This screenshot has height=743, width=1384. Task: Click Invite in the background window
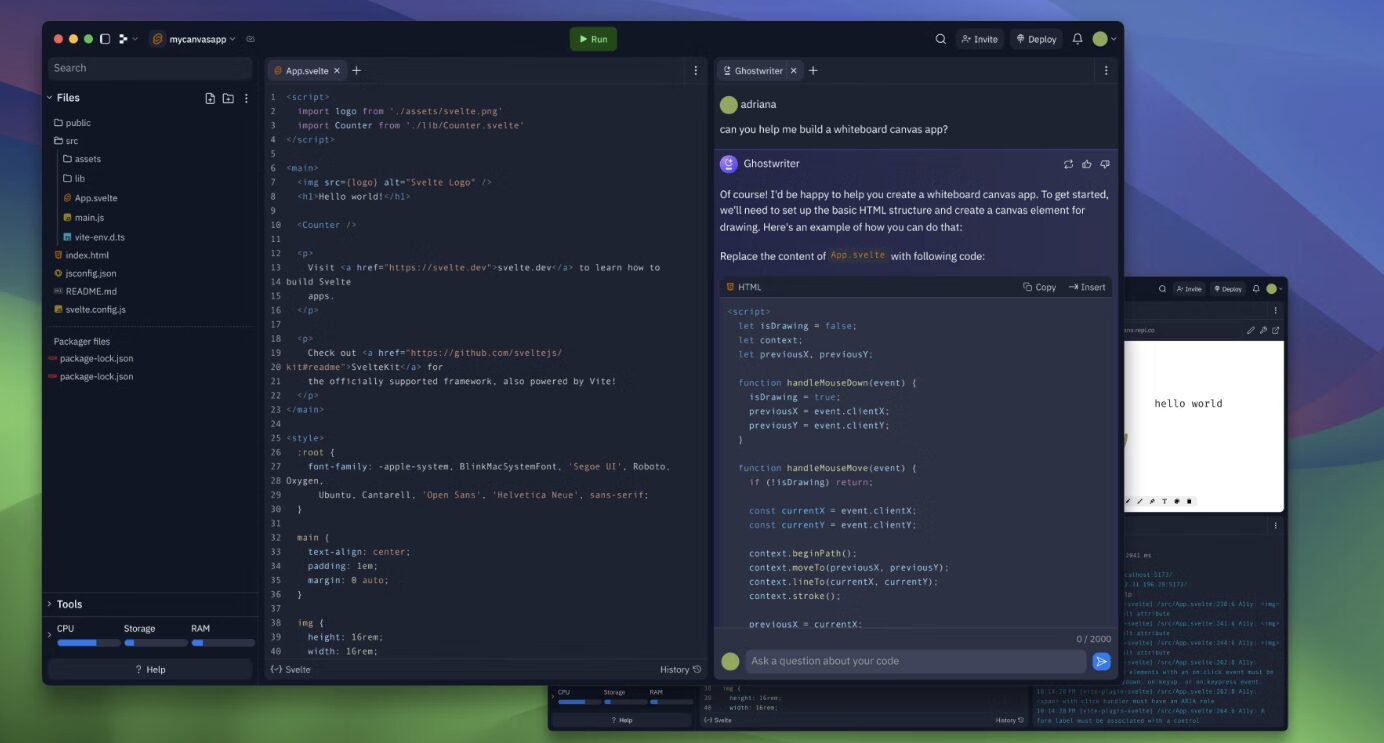pyautogui.click(x=1189, y=289)
